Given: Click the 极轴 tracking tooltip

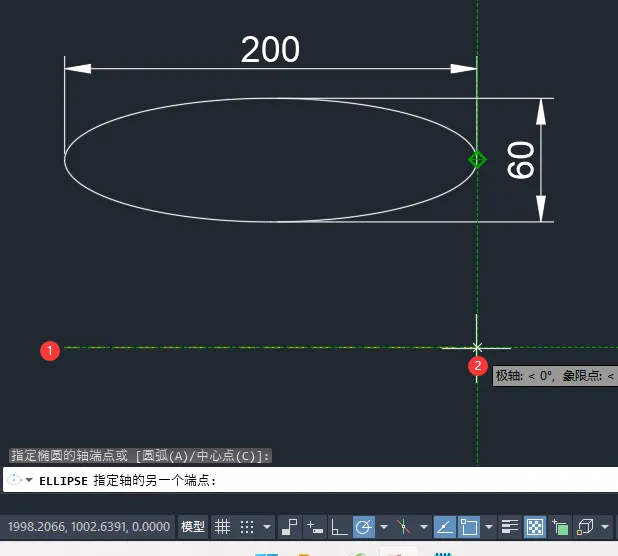Looking at the screenshot, I should click(x=555, y=376).
